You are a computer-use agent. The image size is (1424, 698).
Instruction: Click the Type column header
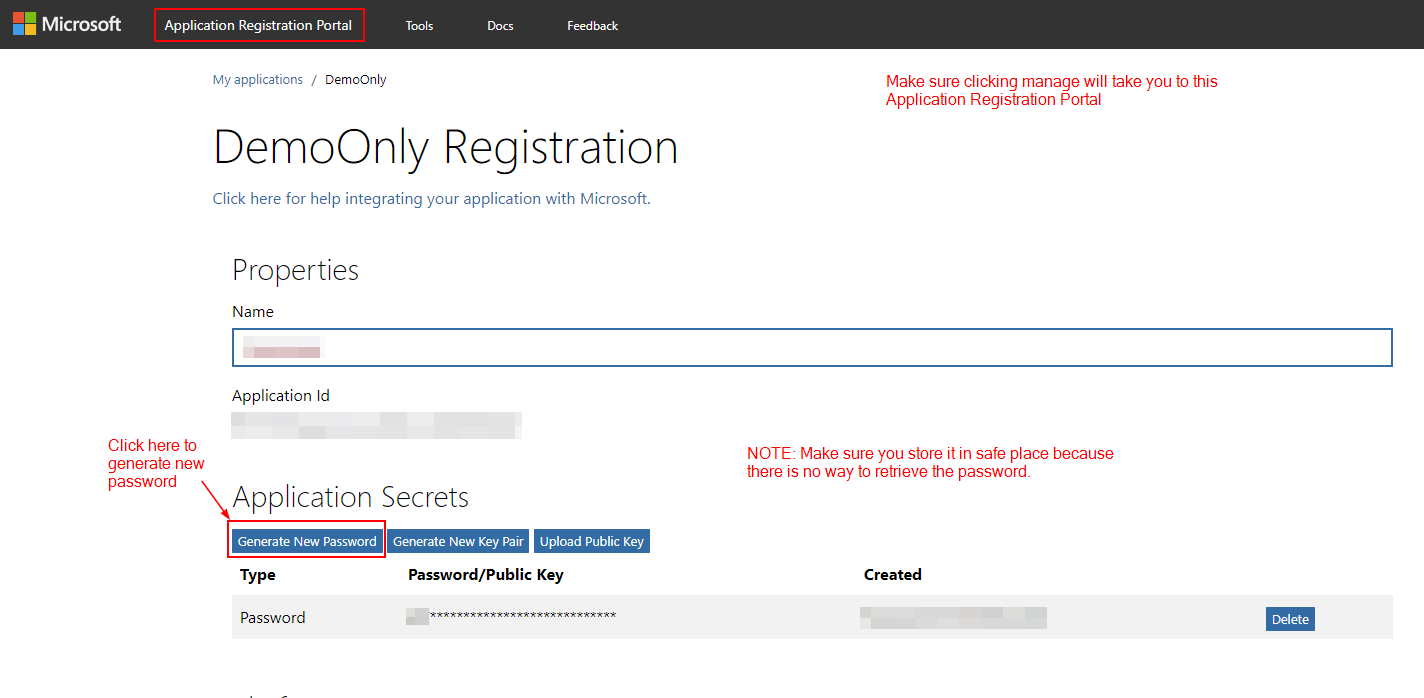[x=258, y=575]
